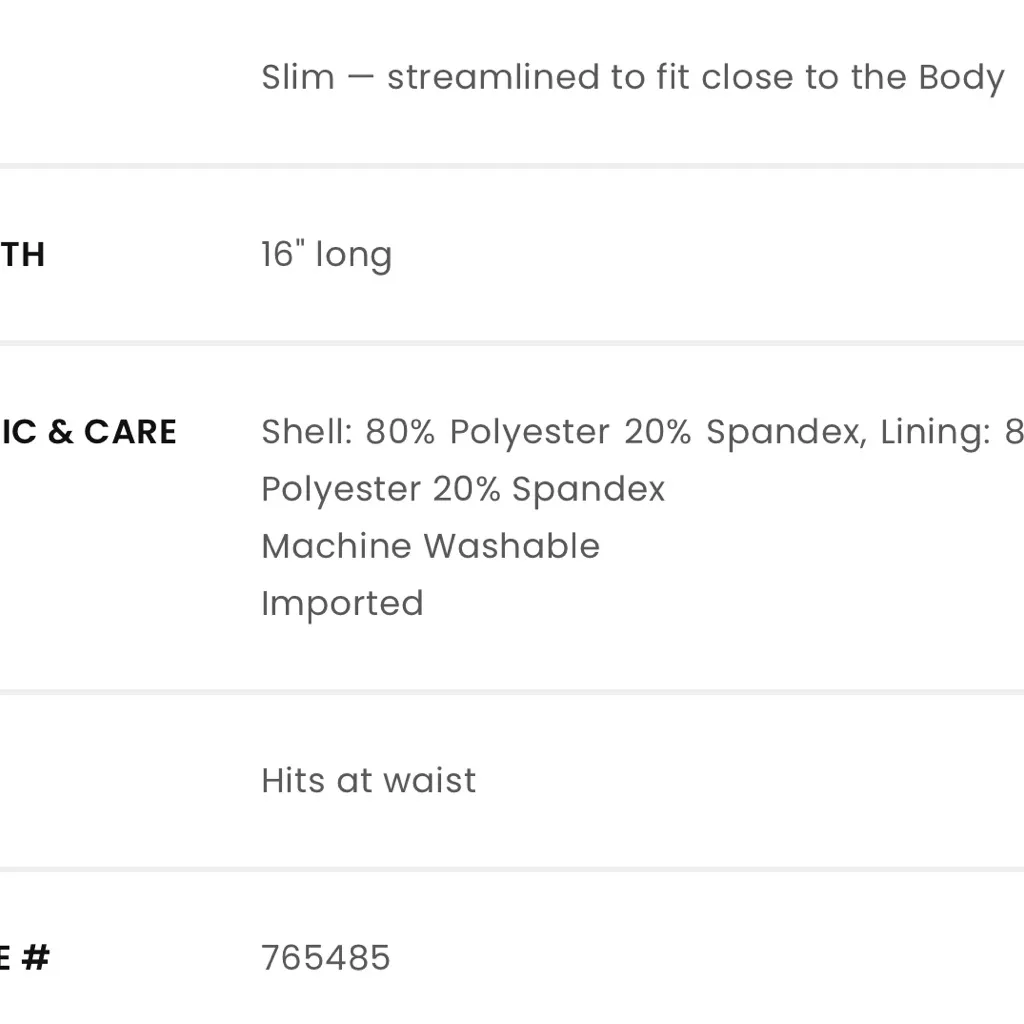Image resolution: width=1024 pixels, height=1024 pixels.
Task: Click the word "Hits" in the rise row
Action: 292,780
